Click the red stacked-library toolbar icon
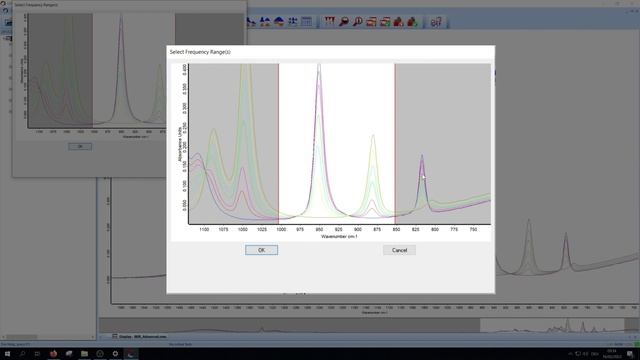 pos(371,22)
